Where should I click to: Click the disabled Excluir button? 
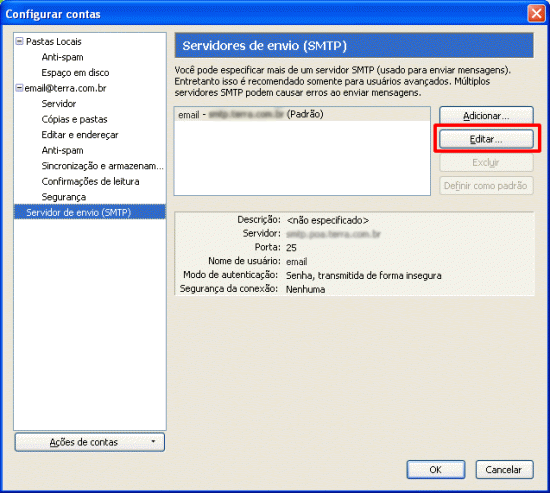(x=486, y=162)
